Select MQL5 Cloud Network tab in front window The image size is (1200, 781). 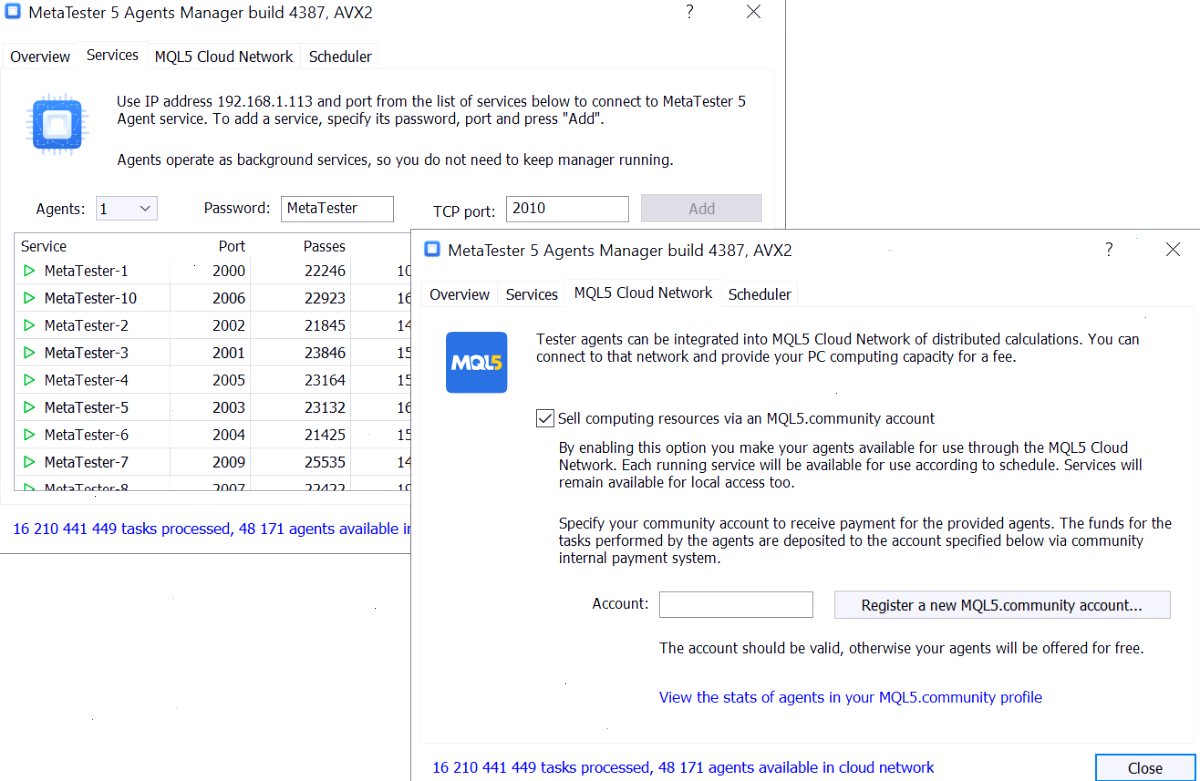point(643,293)
